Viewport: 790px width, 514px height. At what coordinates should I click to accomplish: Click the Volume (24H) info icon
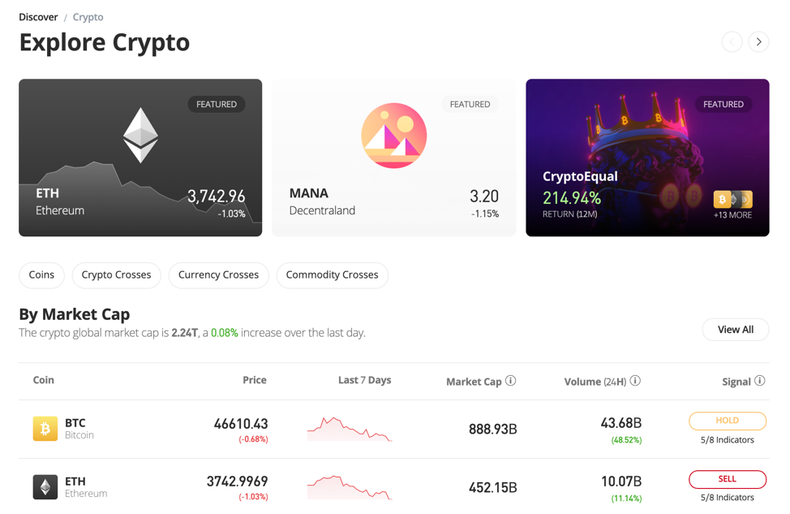pos(635,381)
